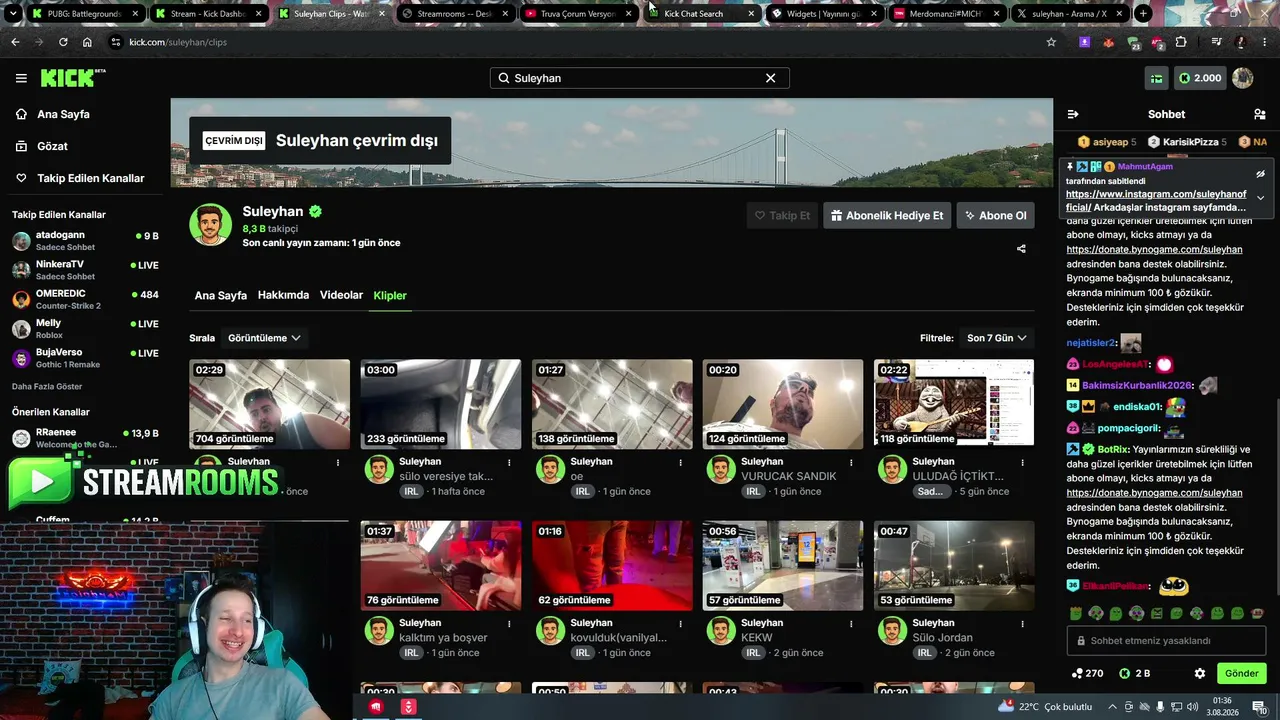This screenshot has height=720, width=1280.
Task: Expand Daha Fazla Göster in sidebar
Action: click(x=47, y=386)
